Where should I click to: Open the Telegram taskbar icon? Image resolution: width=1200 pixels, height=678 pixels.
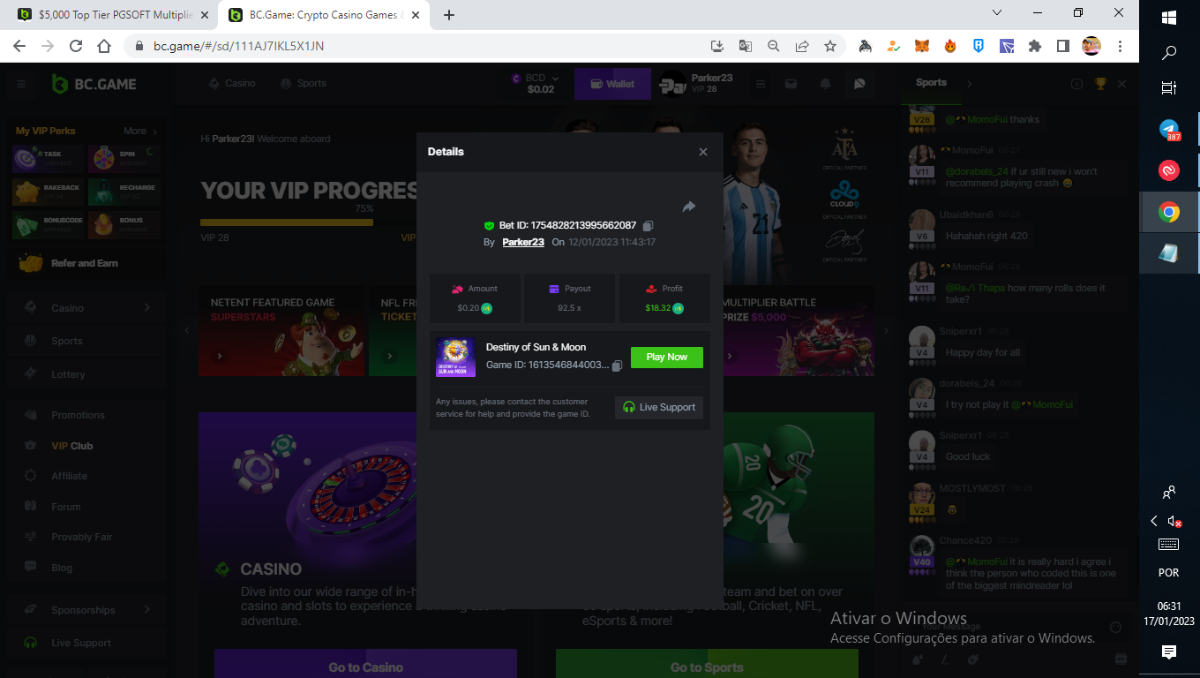(1169, 129)
